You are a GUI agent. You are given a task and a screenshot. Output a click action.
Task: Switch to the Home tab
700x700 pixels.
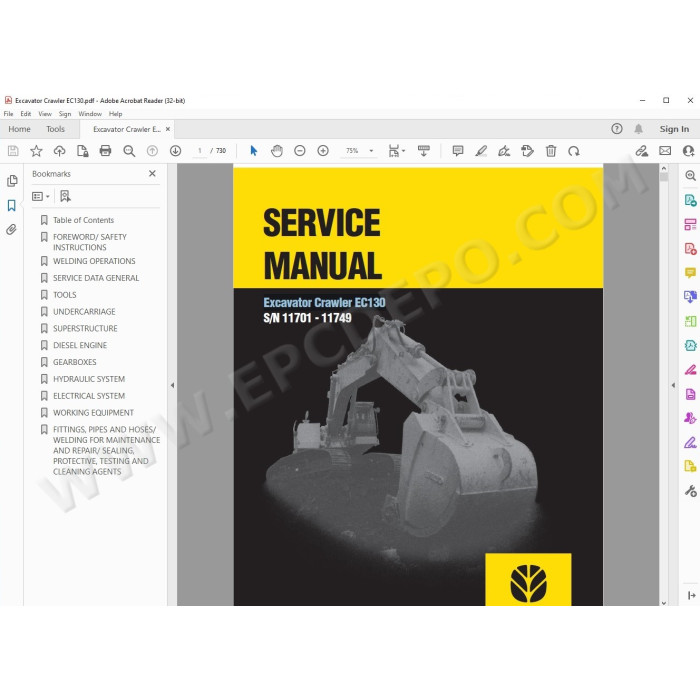[x=19, y=129]
